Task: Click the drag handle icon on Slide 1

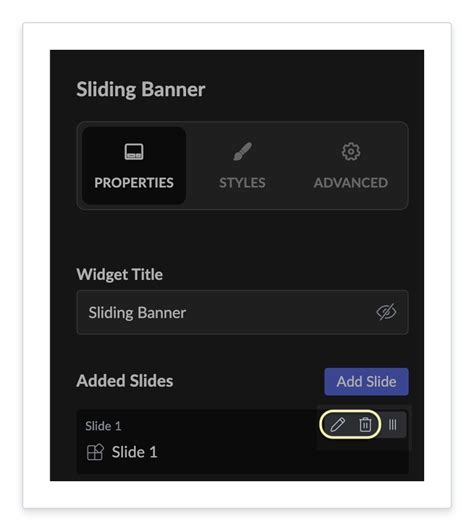Action: [x=392, y=424]
